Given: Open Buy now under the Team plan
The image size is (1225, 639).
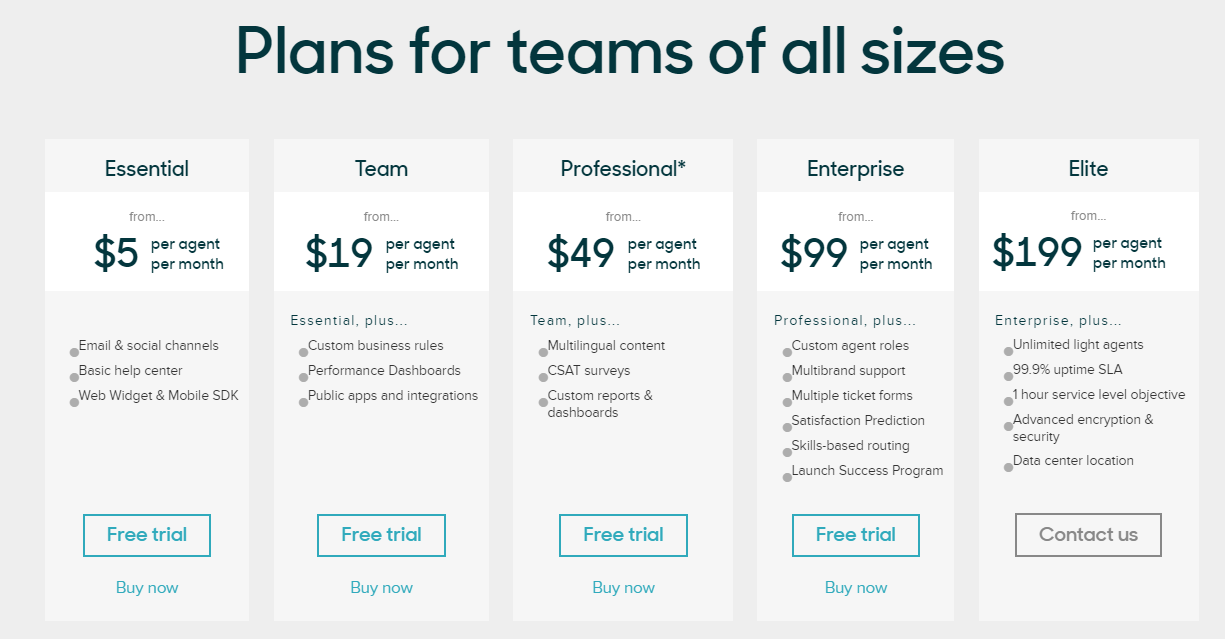Looking at the screenshot, I should tap(381, 587).
